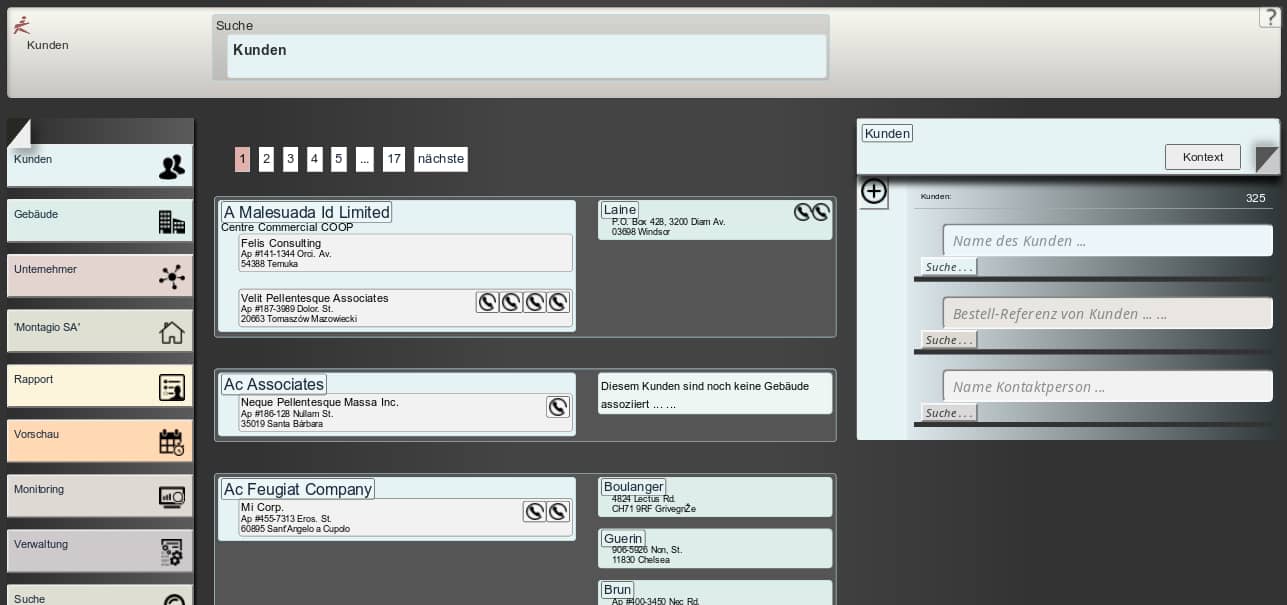The image size is (1287, 605).
Task: Click the 'nächste' pagination link
Action: (x=441, y=159)
